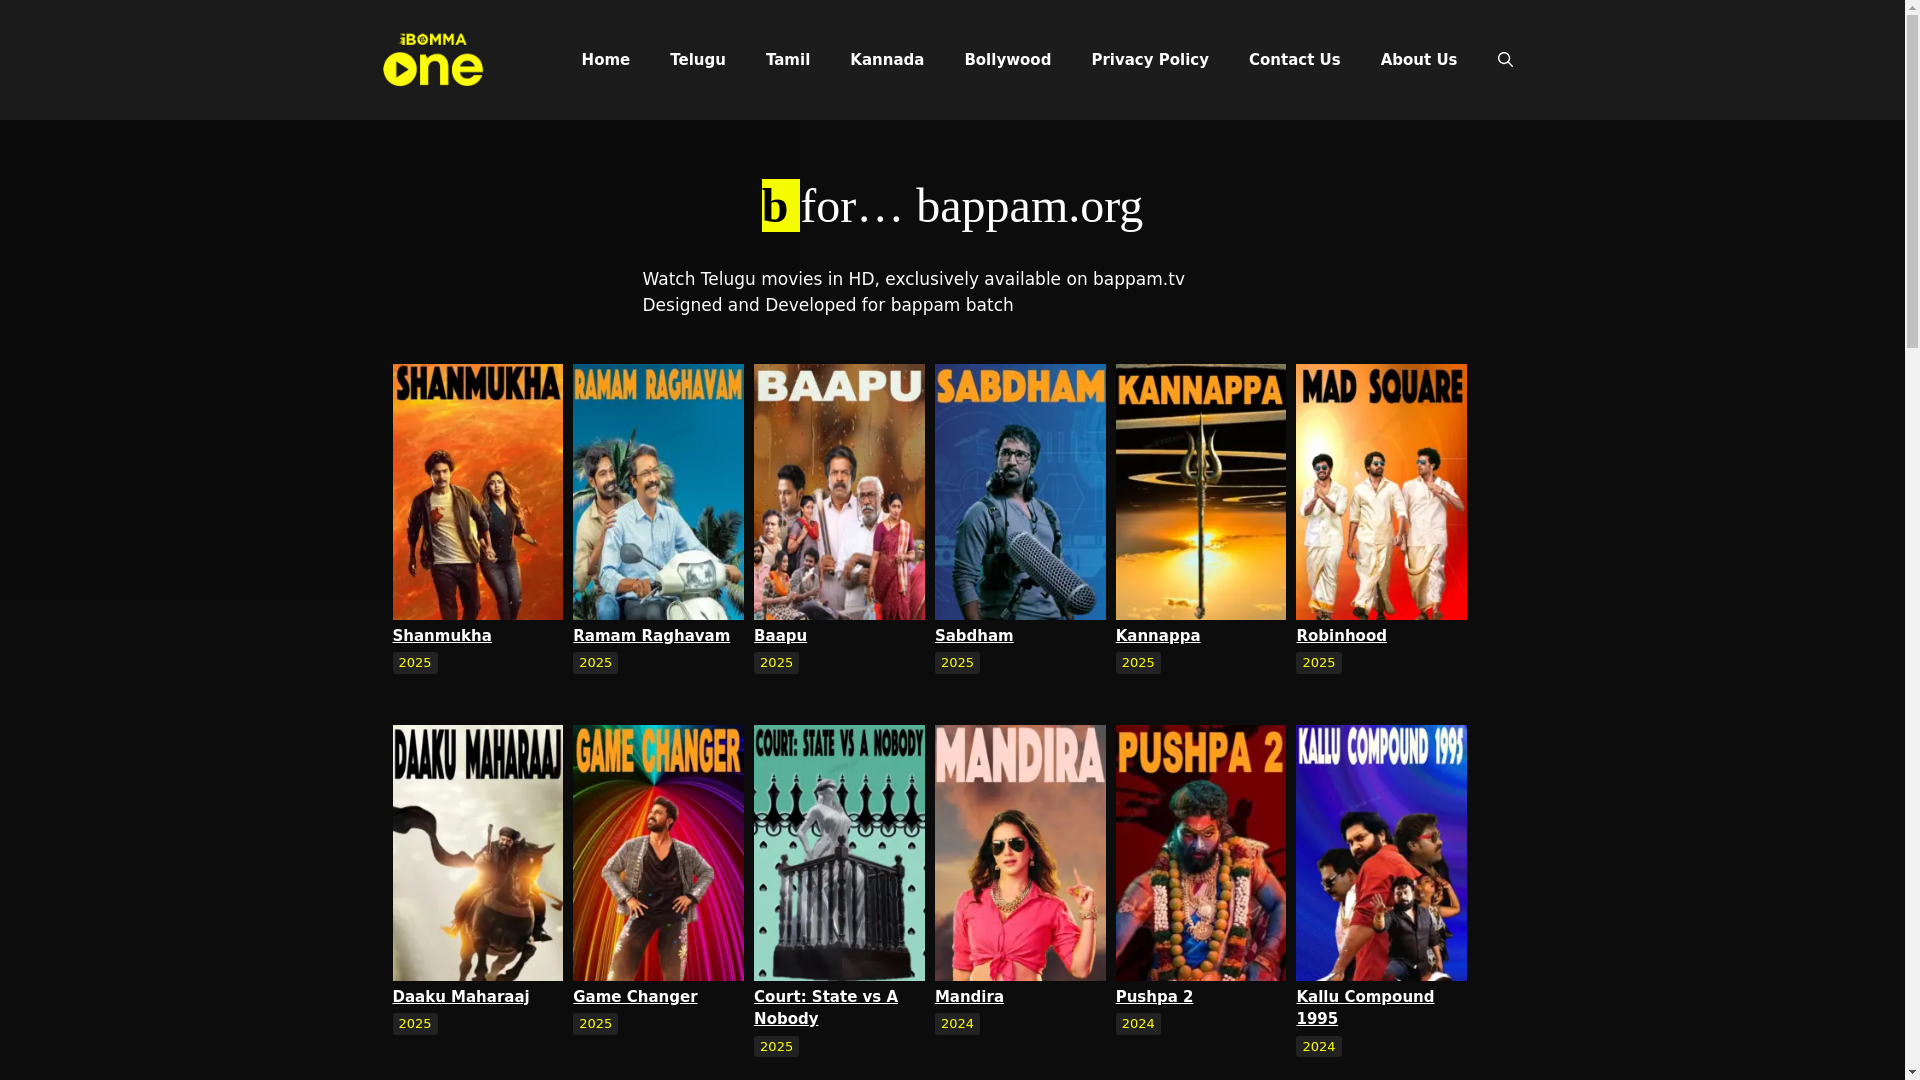Open the Ramam Raghavam title link
Viewport: 1920px width, 1080px height.
tap(651, 636)
